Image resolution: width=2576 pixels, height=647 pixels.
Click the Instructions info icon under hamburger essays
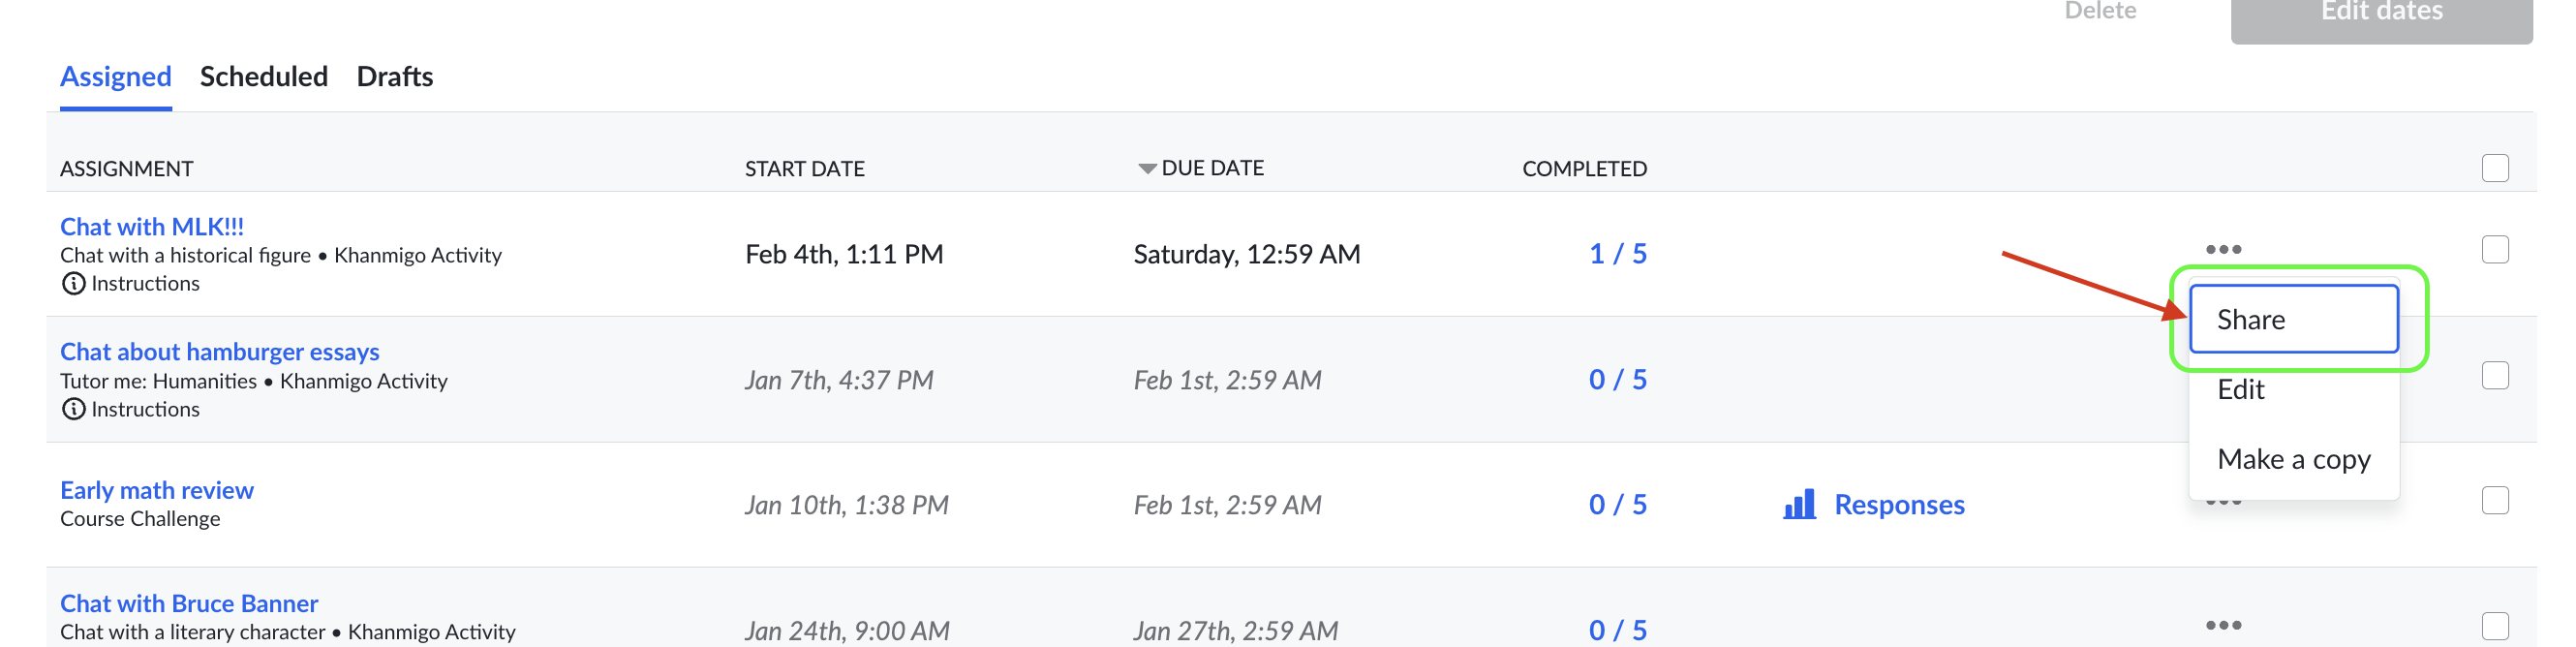click(x=73, y=410)
